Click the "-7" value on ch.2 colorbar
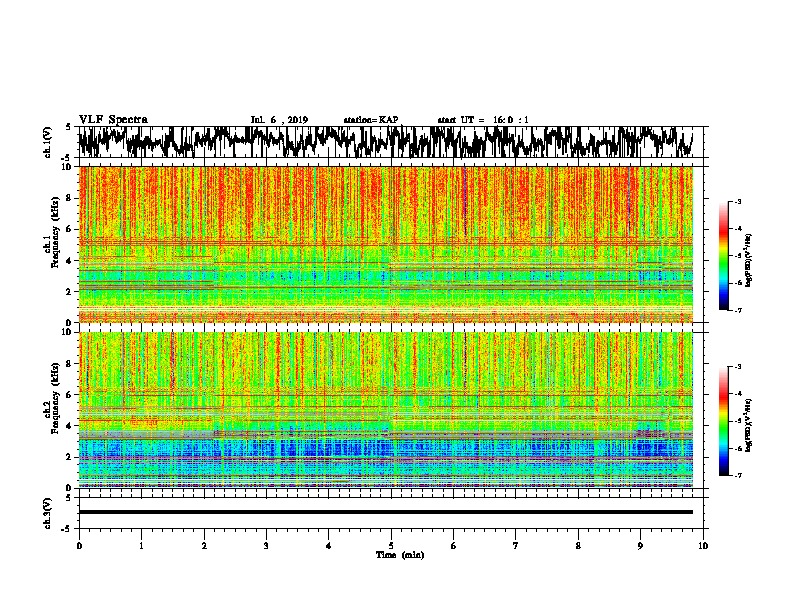Image resolution: width=792 pixels, height=612 pixels. pyautogui.click(x=737, y=475)
